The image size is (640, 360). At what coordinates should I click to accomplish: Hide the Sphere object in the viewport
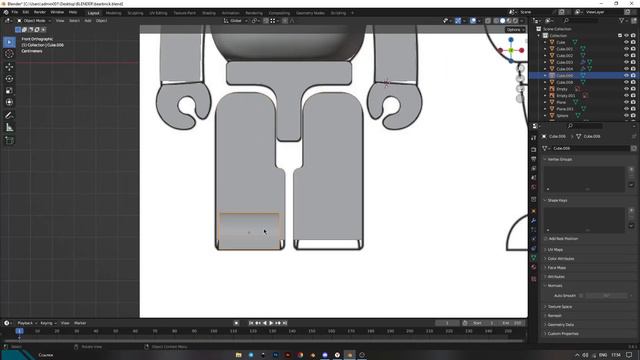[626, 116]
